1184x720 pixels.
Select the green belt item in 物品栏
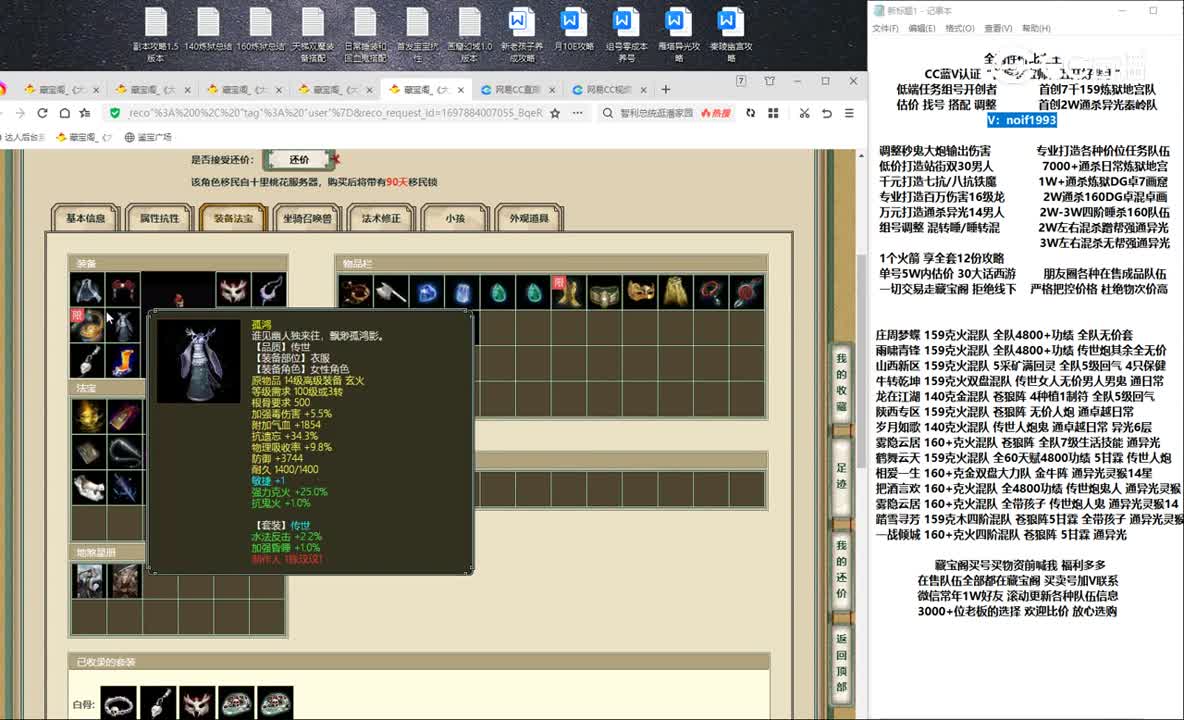(604, 291)
